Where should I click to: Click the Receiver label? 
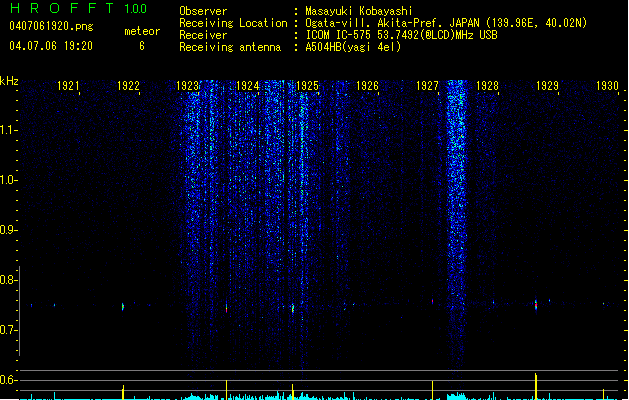click(203, 35)
